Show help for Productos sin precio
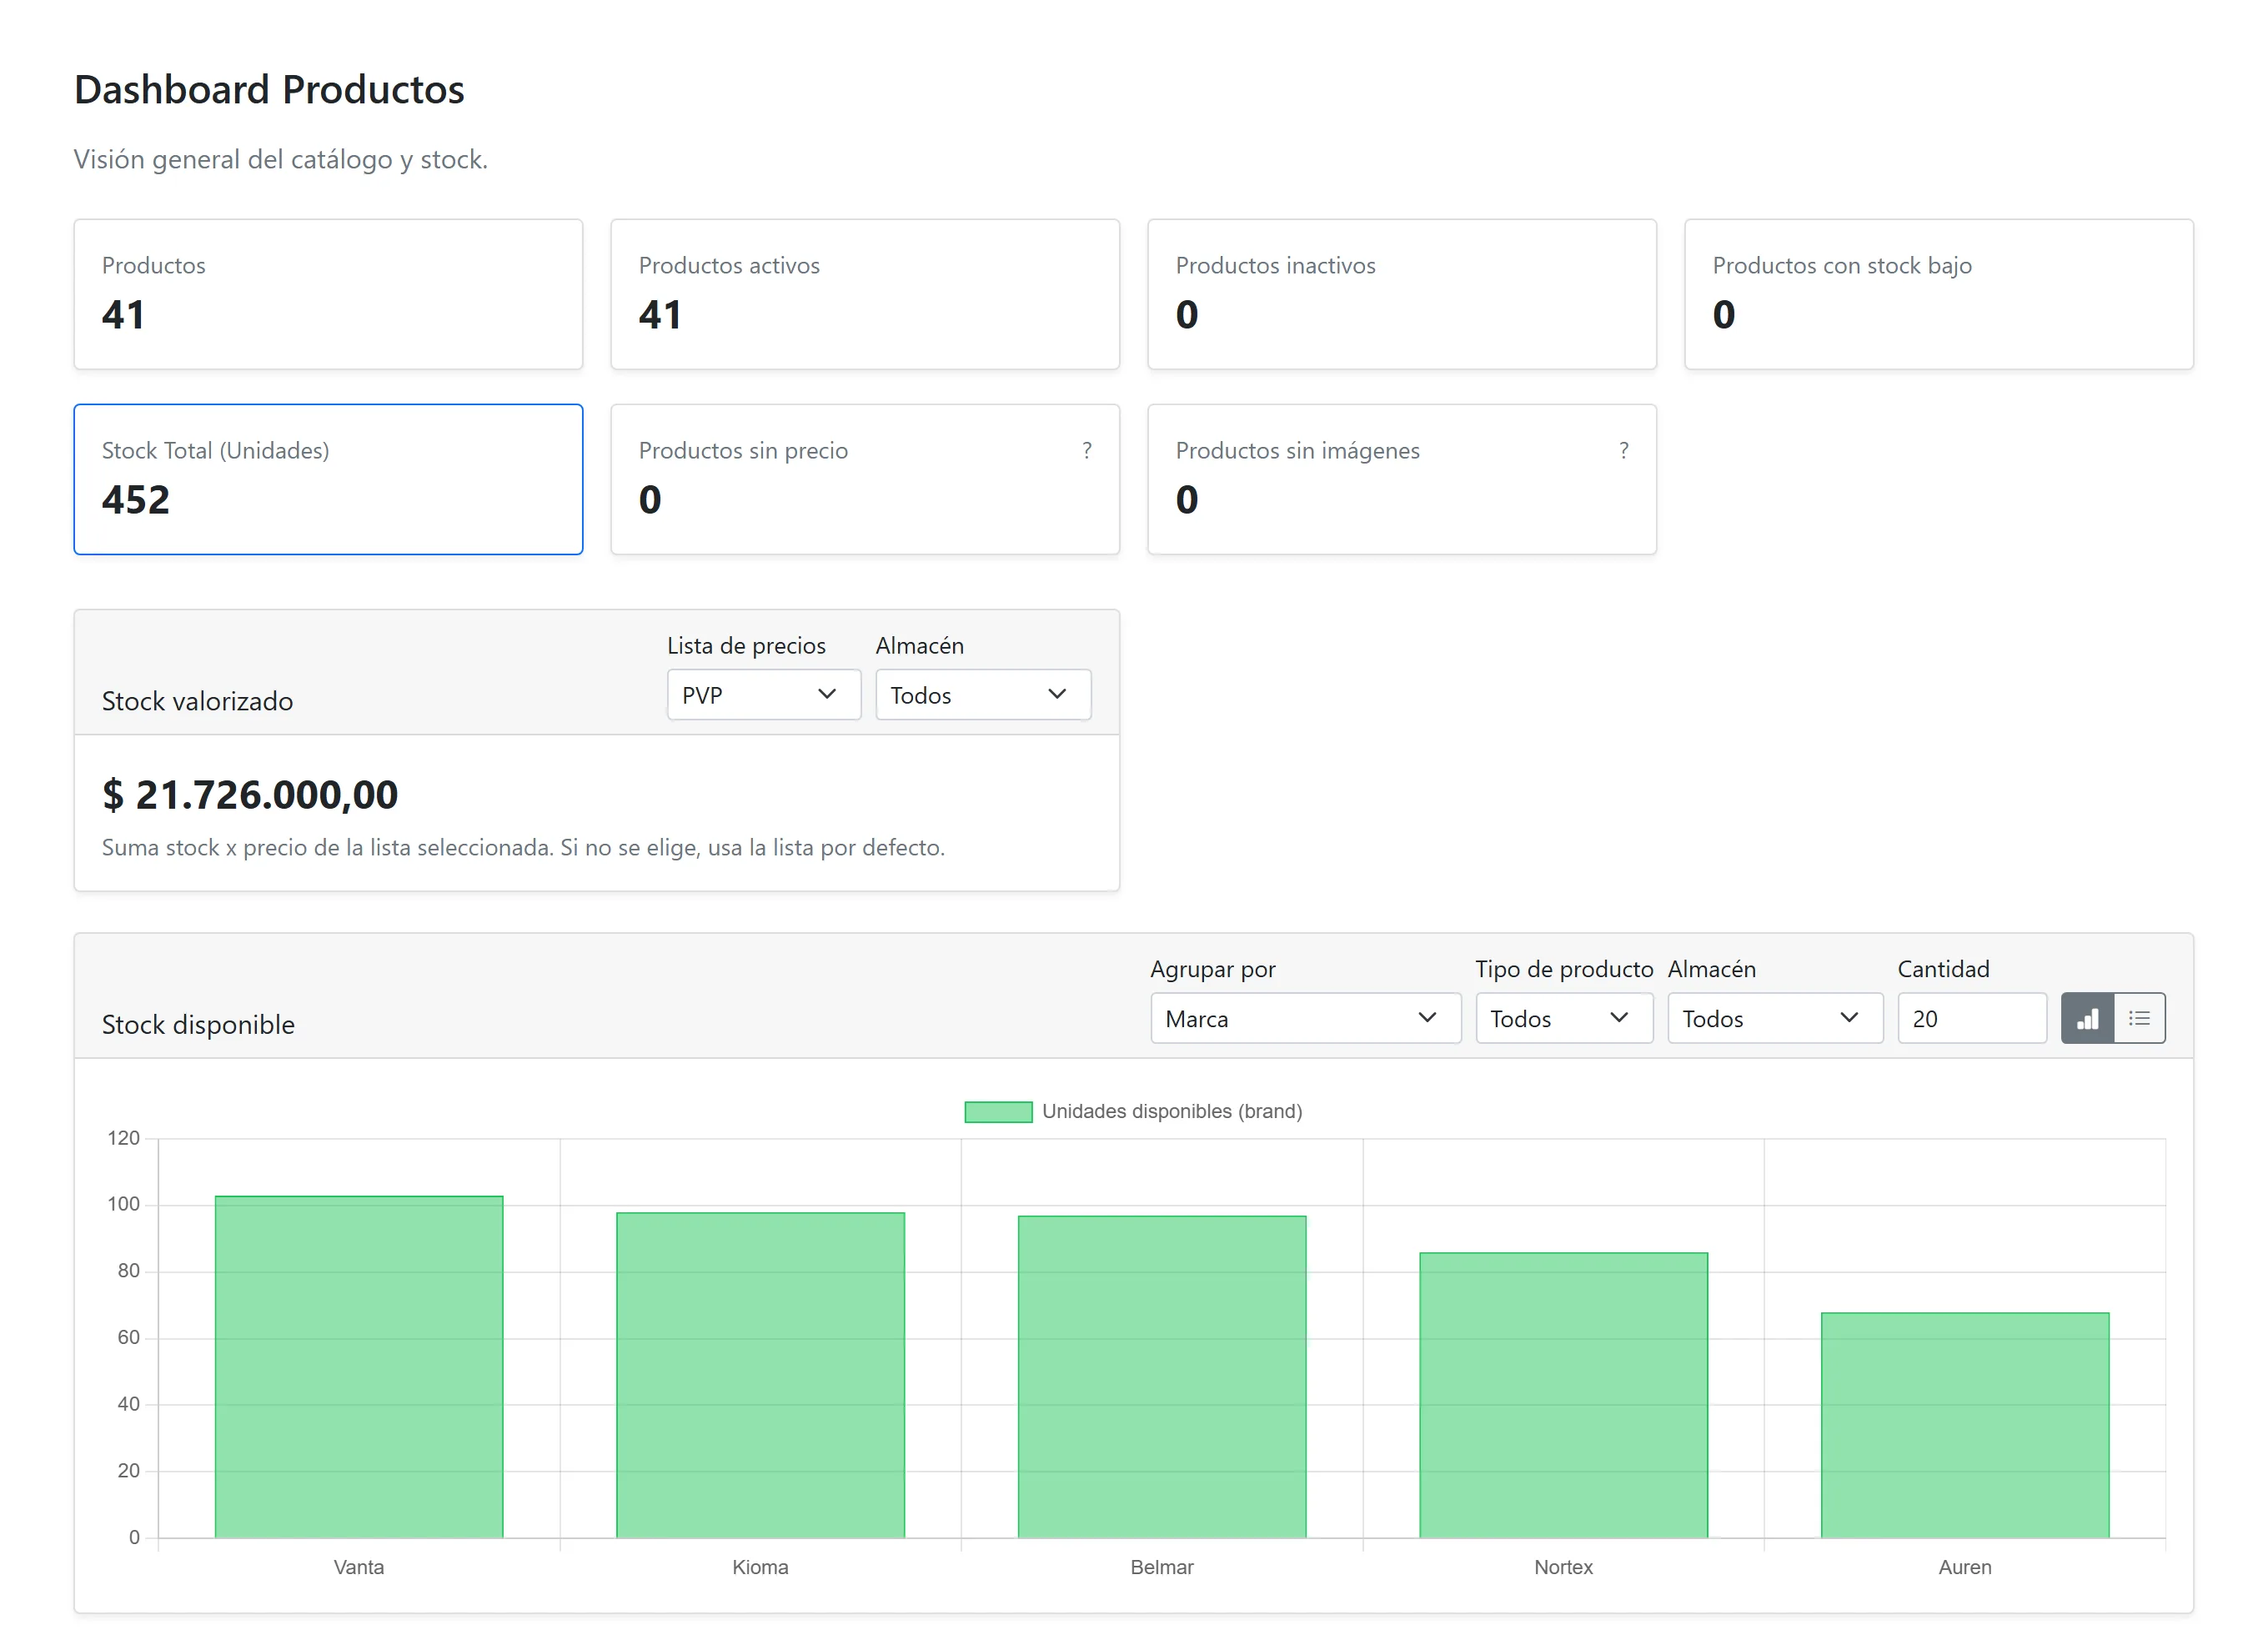Viewport: 2268px width, 1640px height. click(x=1087, y=450)
